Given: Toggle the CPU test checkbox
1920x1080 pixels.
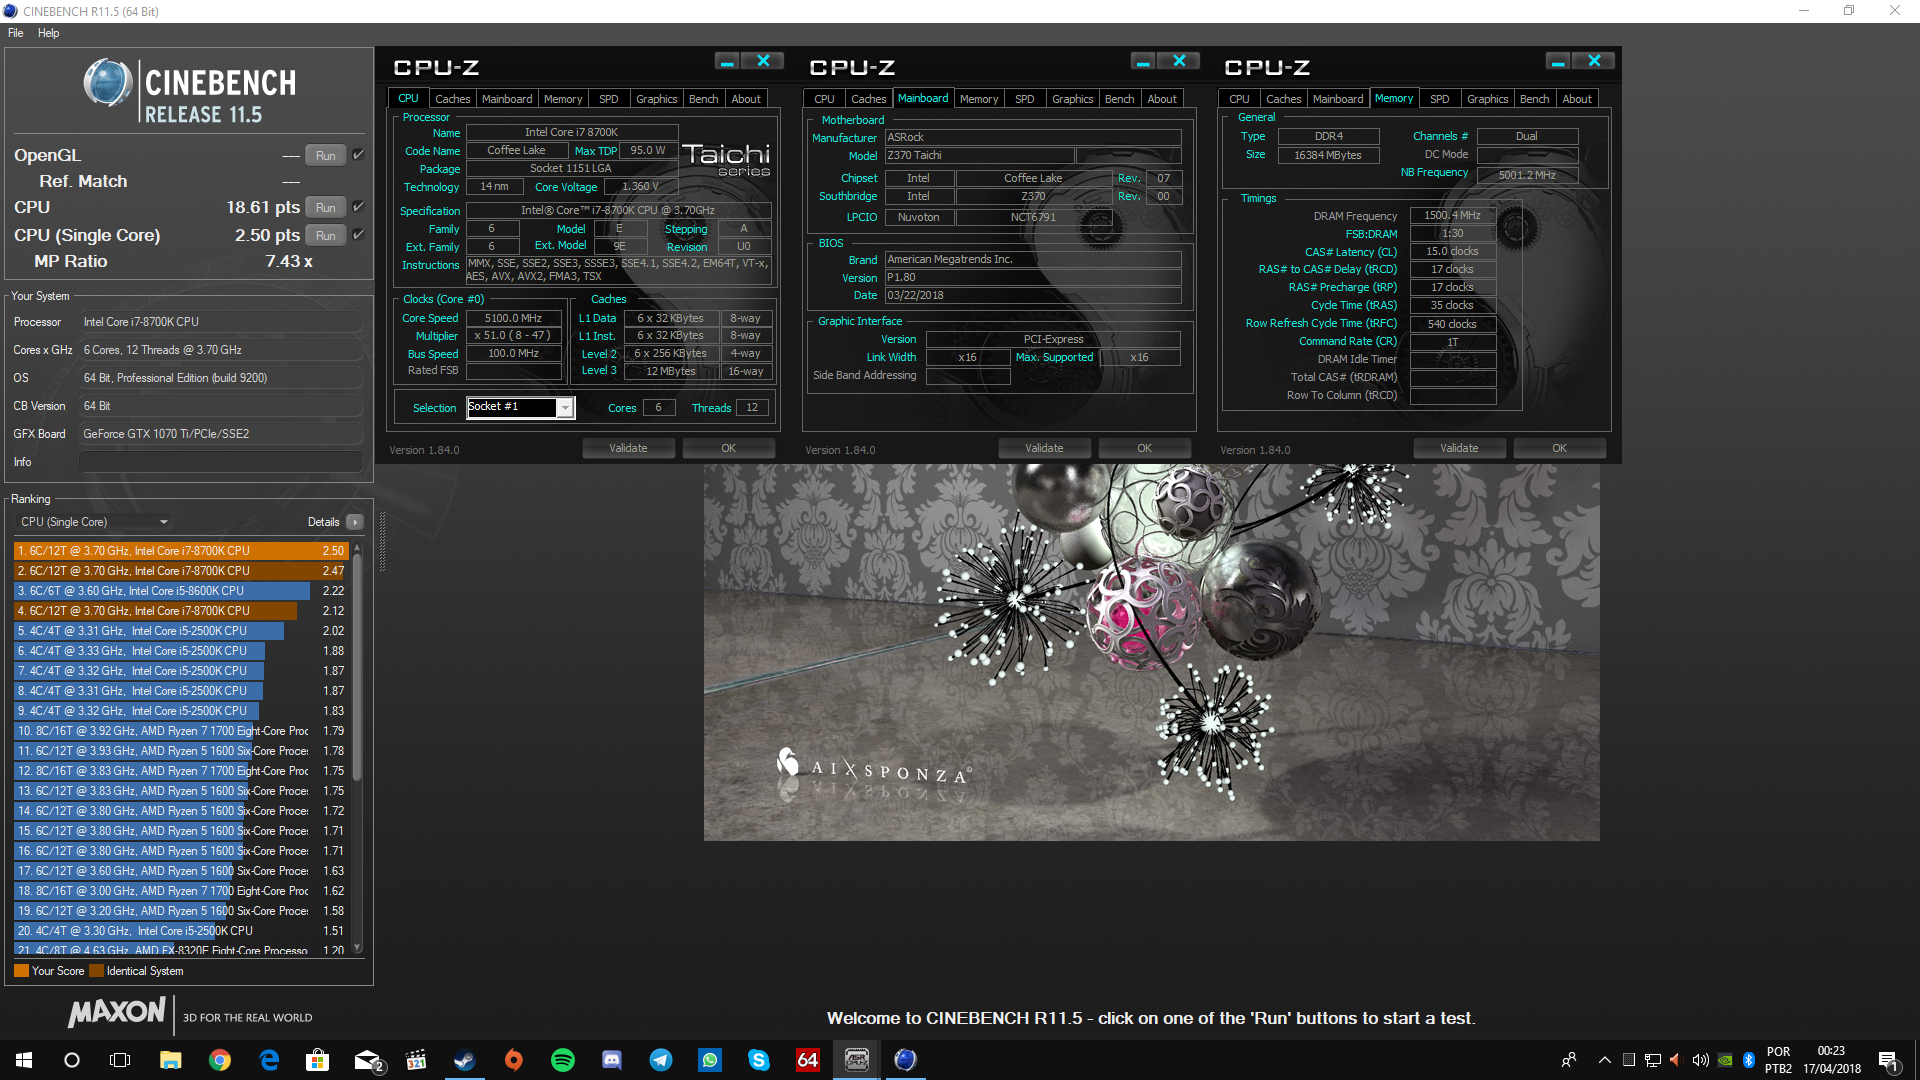Looking at the screenshot, I should [358, 207].
